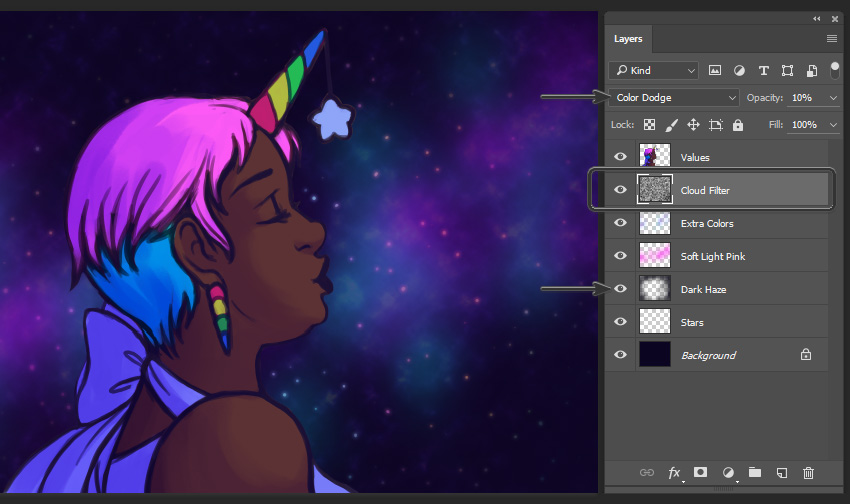Filter layers by pixel layers icon
Viewport: 850px width, 504px height.
pyautogui.click(x=715, y=70)
